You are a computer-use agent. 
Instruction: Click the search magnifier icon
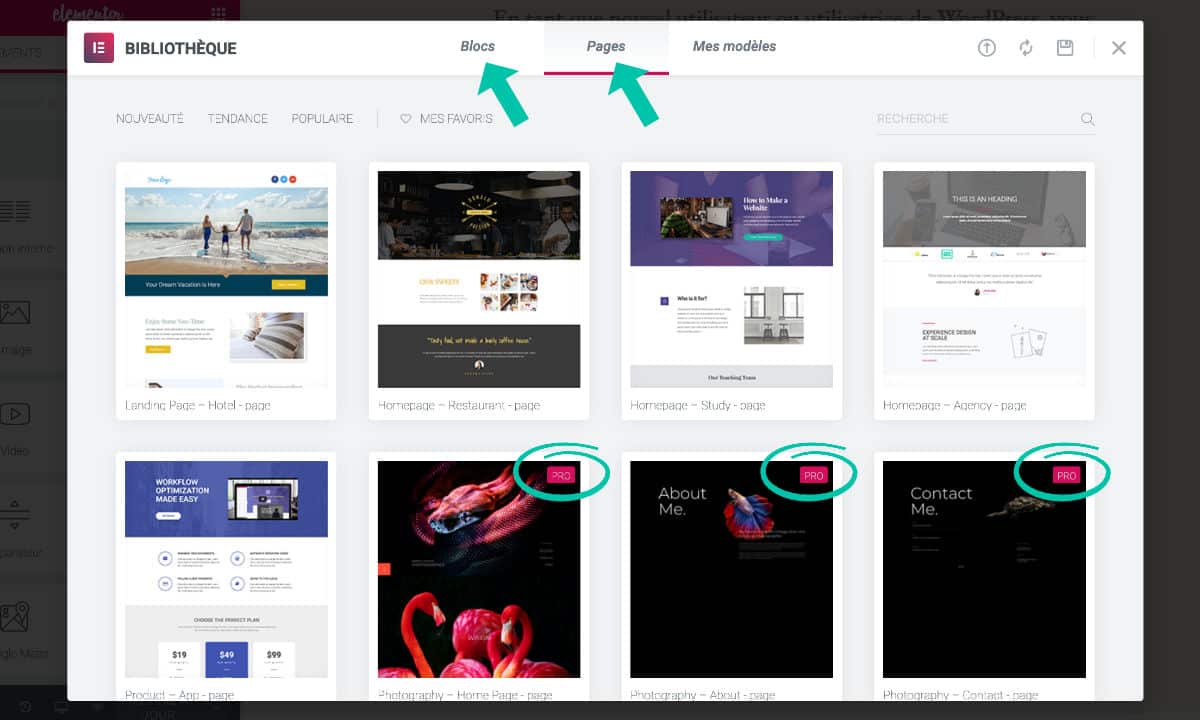point(1088,119)
